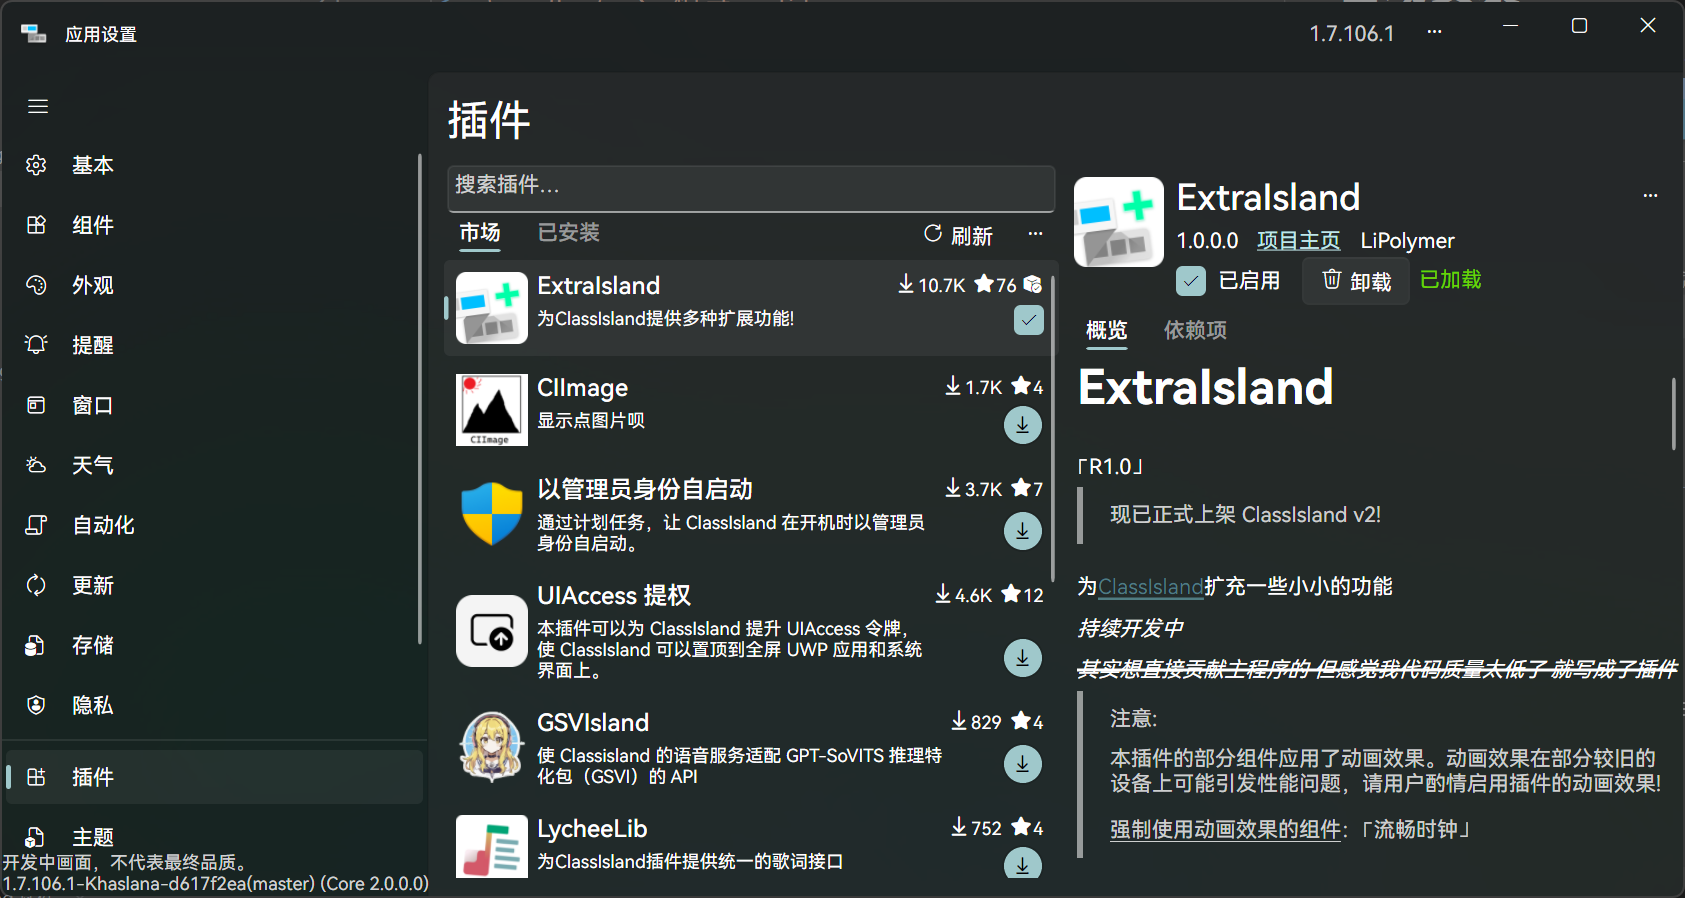Open the 组件 settings page
The width and height of the screenshot is (1685, 898).
click(x=214, y=225)
